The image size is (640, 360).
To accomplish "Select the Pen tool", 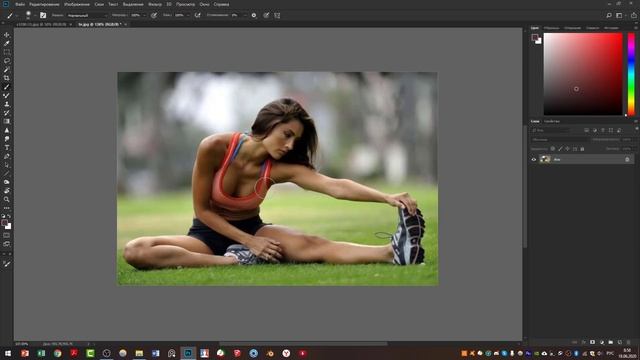I will (x=7, y=156).
